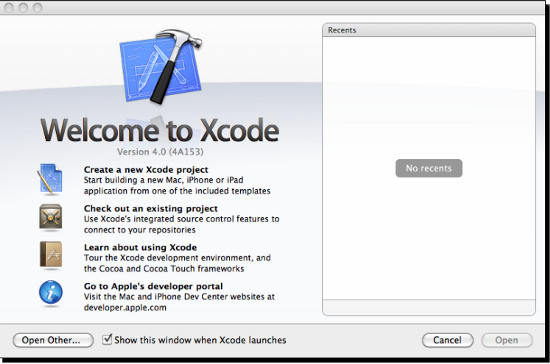Click the blue info developer portal icon

tap(51, 292)
